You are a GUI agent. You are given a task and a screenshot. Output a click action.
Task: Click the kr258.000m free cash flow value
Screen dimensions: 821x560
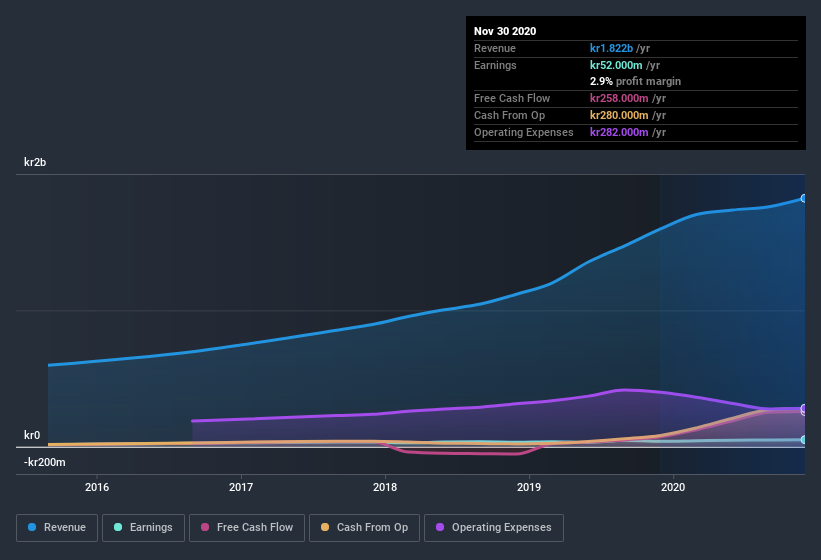[619, 98]
